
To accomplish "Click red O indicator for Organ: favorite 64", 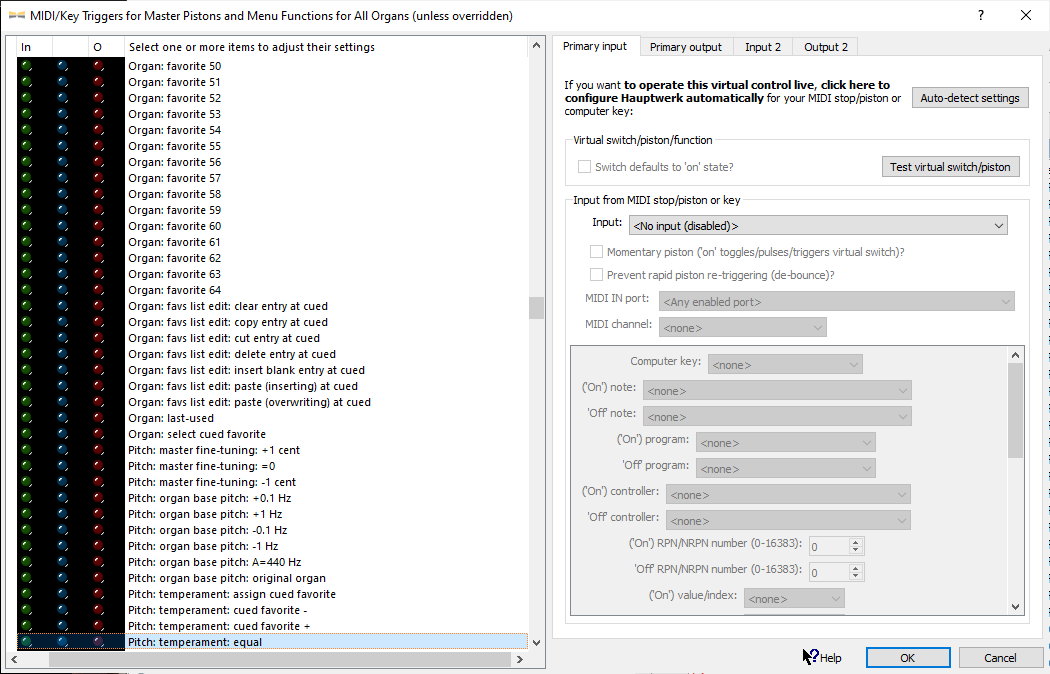I will 98,290.
